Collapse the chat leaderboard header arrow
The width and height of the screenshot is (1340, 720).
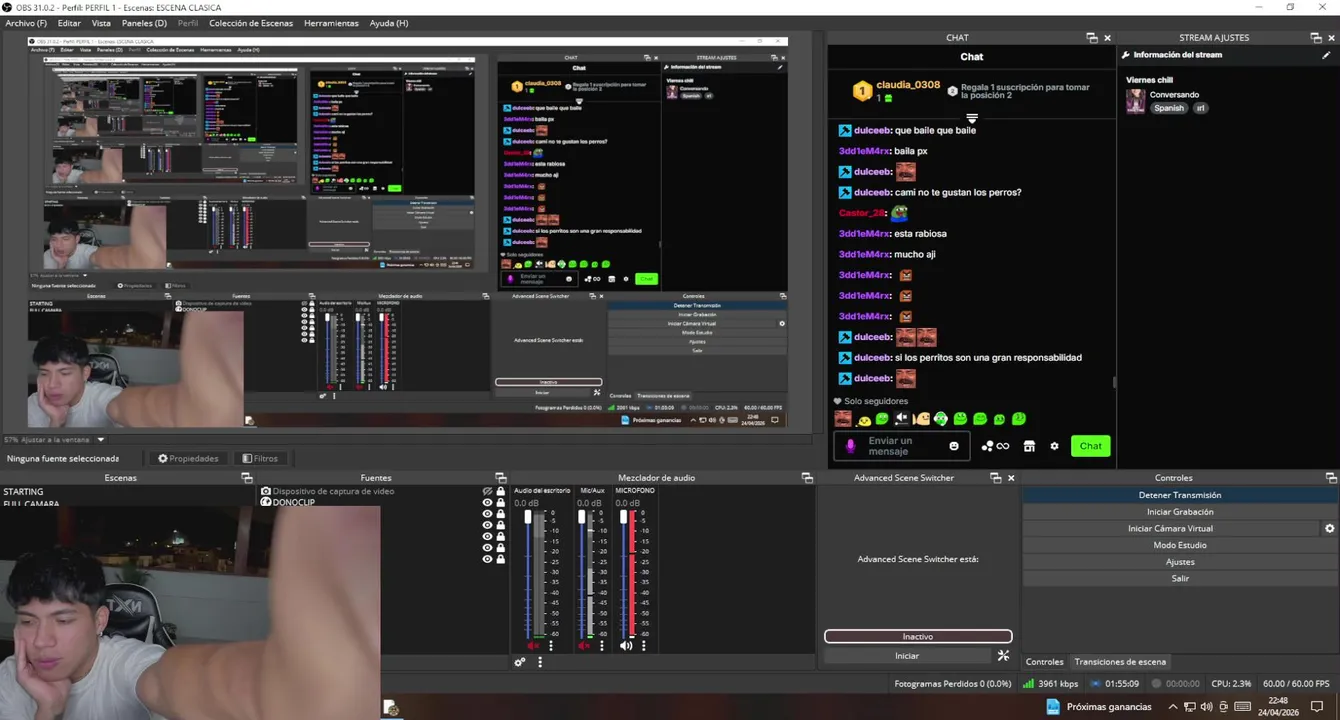coord(972,119)
